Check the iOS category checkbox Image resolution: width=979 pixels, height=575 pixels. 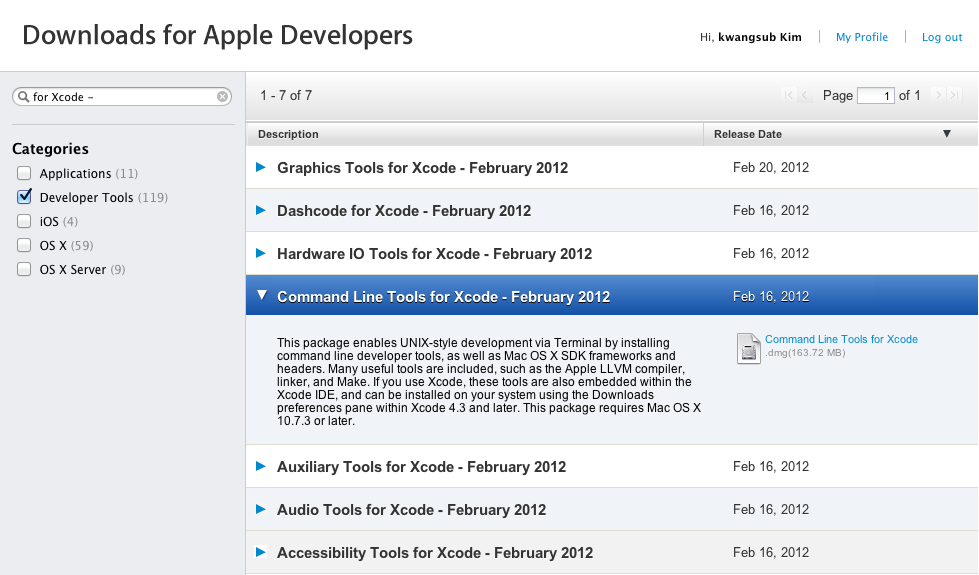click(x=24, y=221)
